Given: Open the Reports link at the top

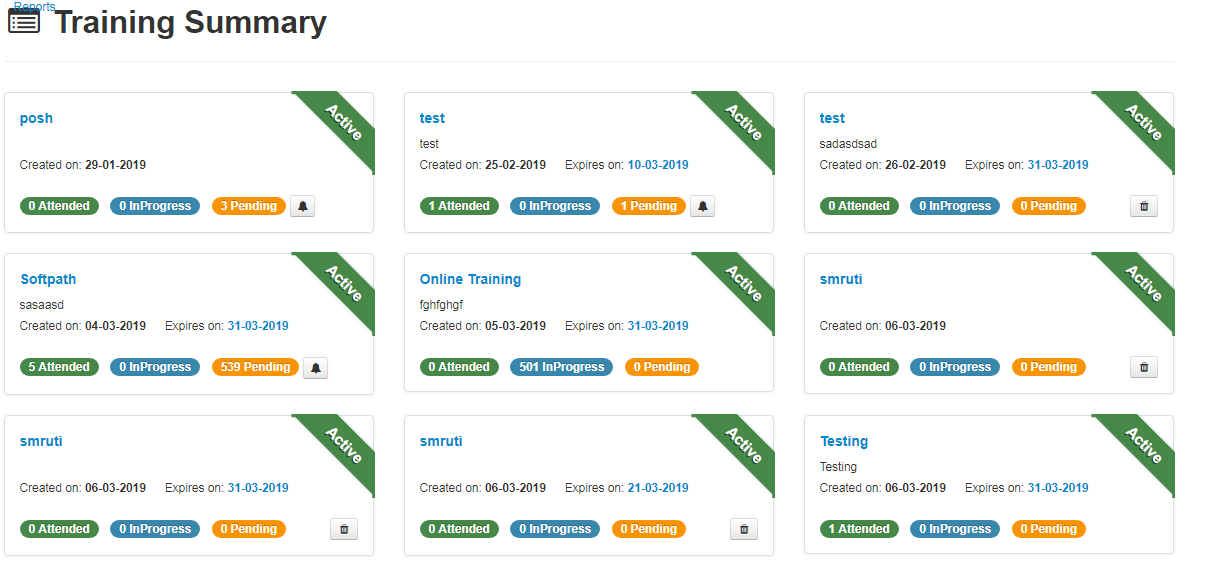Looking at the screenshot, I should point(34,6).
